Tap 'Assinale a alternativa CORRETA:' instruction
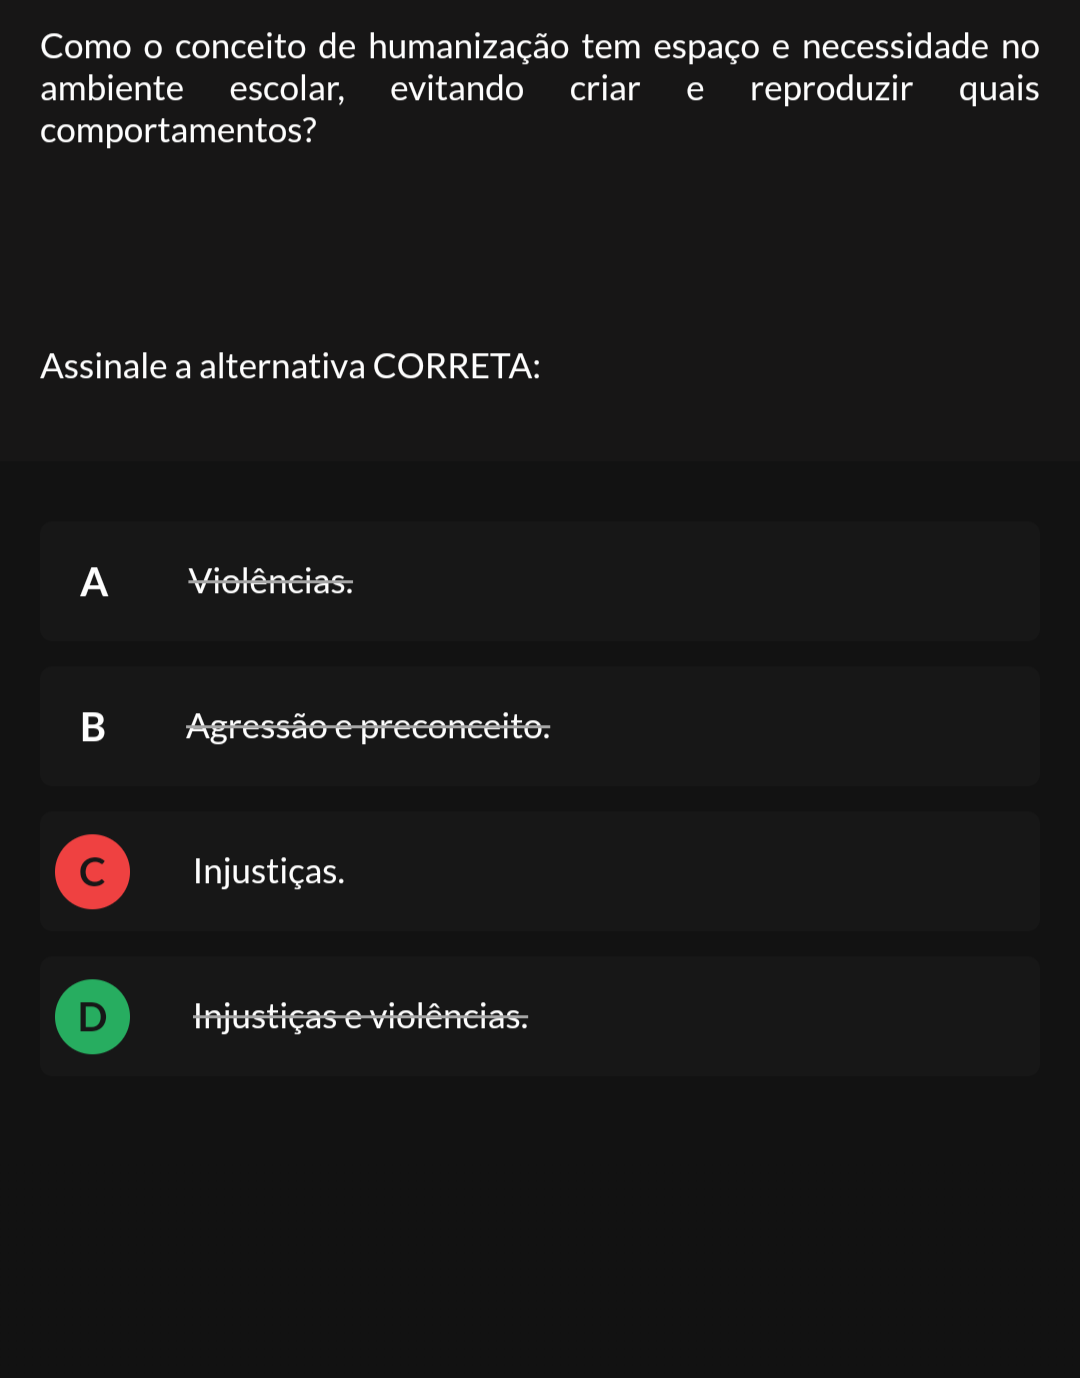The image size is (1080, 1378). tap(290, 366)
